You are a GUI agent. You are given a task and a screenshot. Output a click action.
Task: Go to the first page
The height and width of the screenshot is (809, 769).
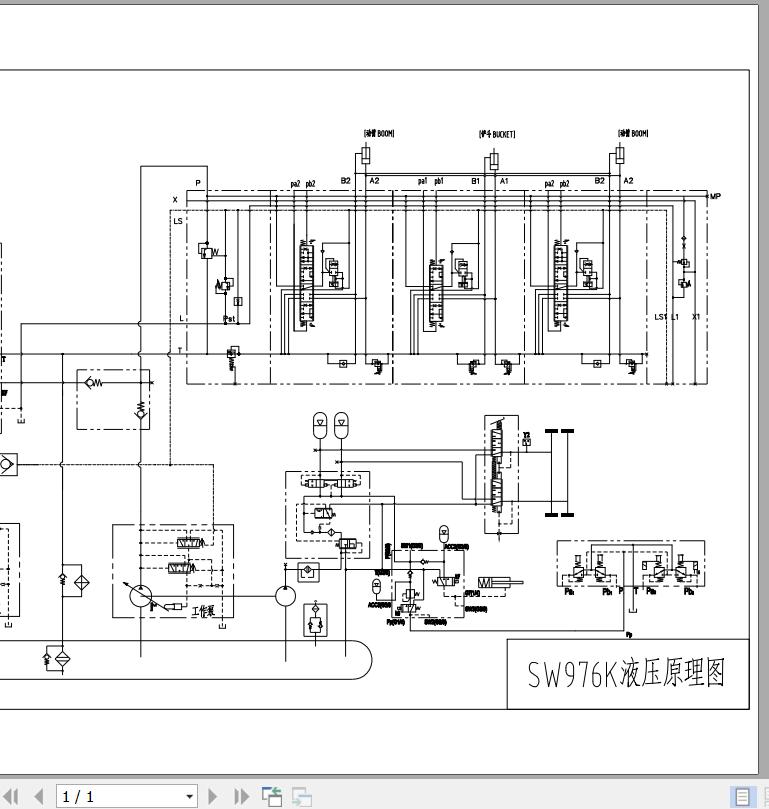pos(11,796)
